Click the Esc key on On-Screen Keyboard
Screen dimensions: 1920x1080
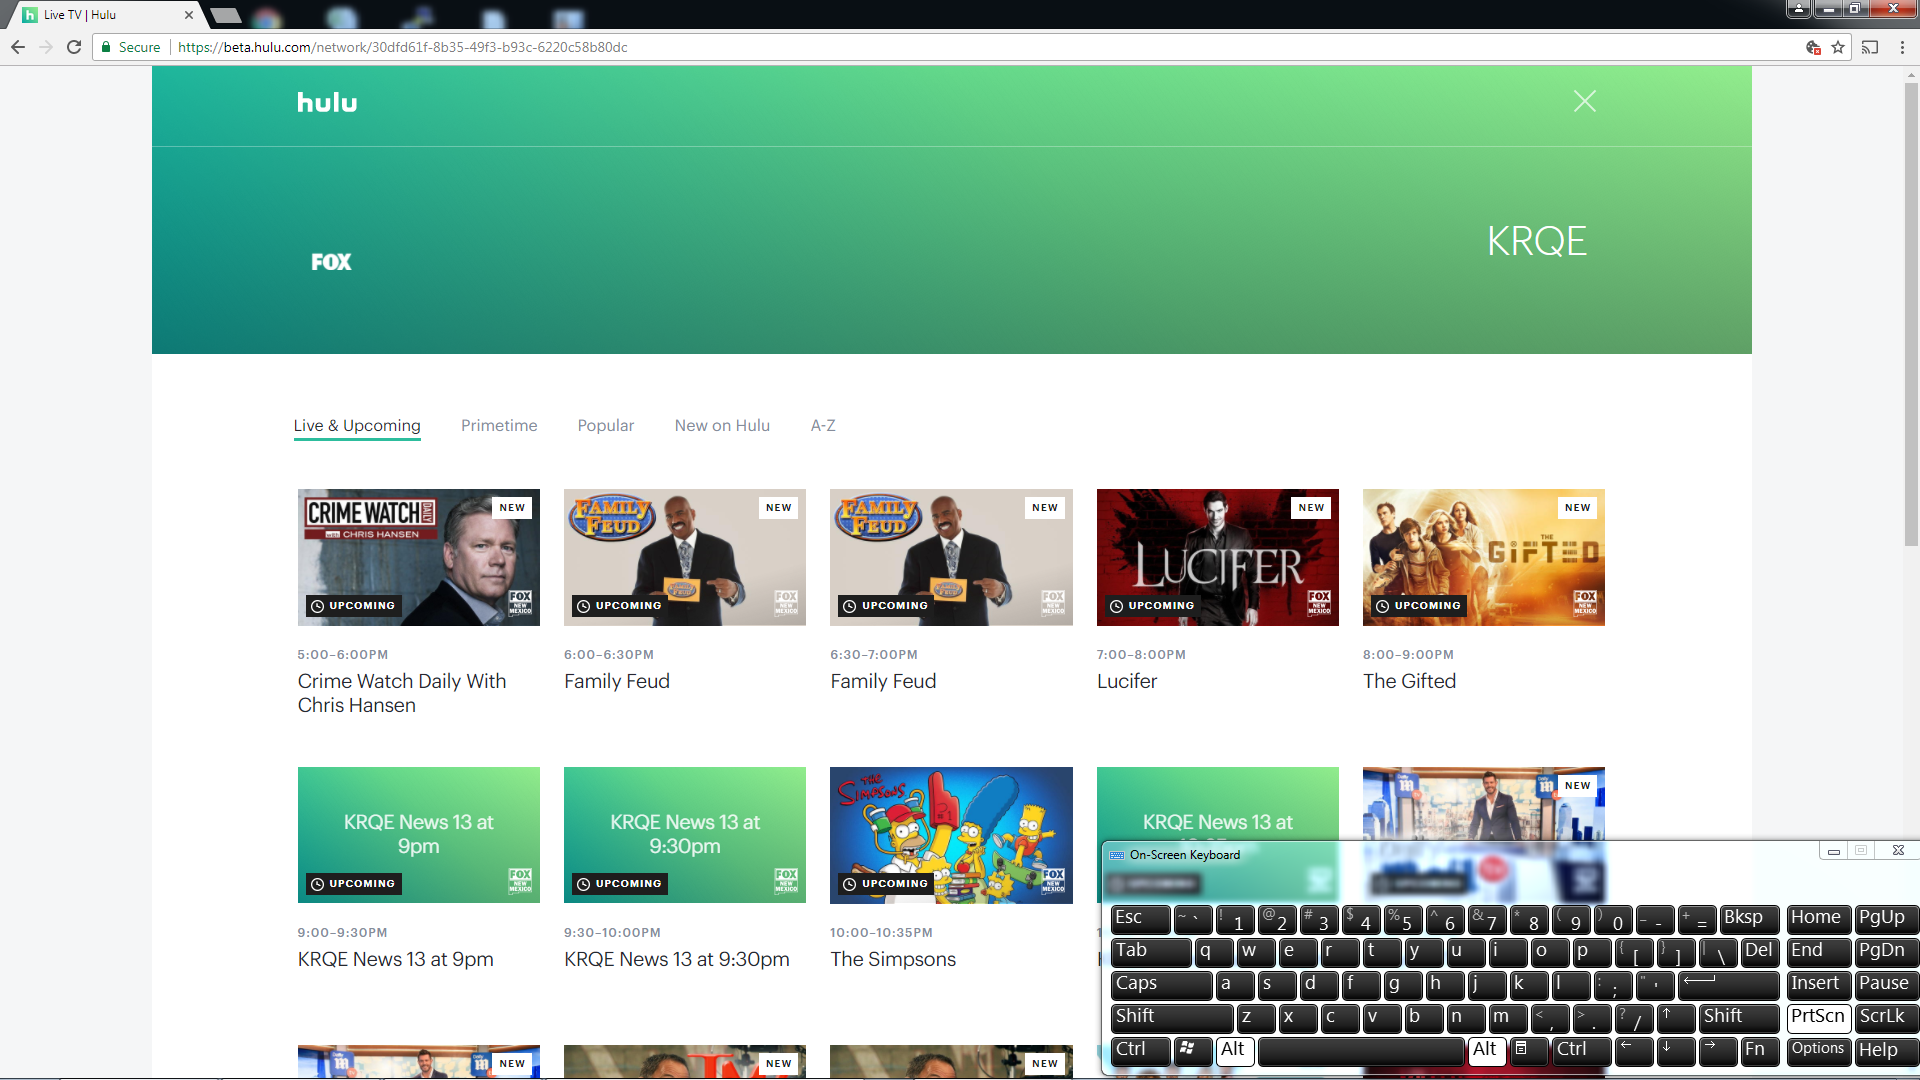pyautogui.click(x=1140, y=919)
